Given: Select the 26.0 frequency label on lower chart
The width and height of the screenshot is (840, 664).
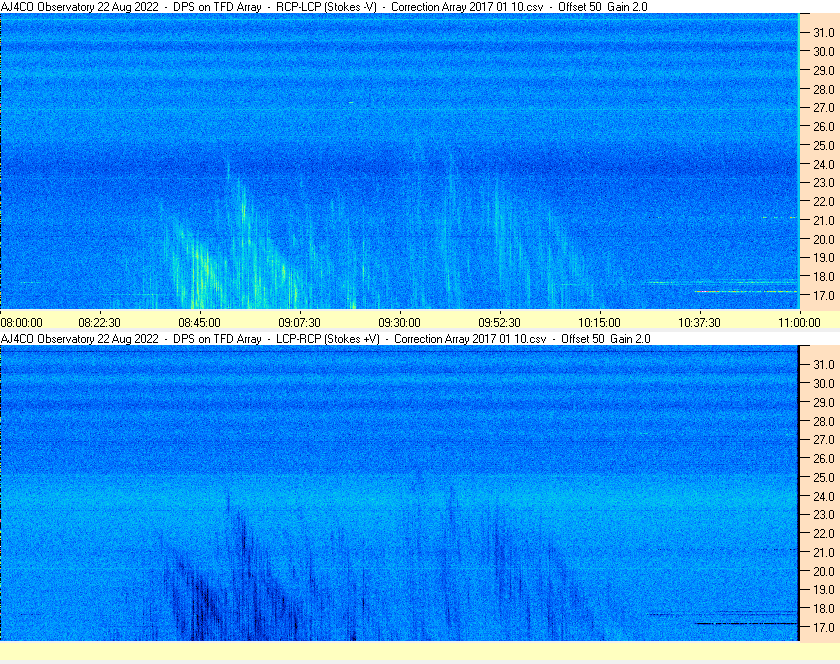Looking at the screenshot, I should [824, 458].
